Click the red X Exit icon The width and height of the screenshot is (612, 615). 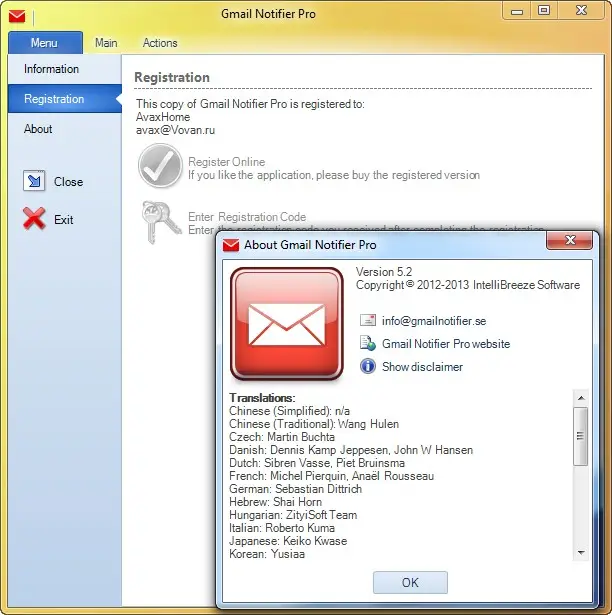(x=34, y=218)
